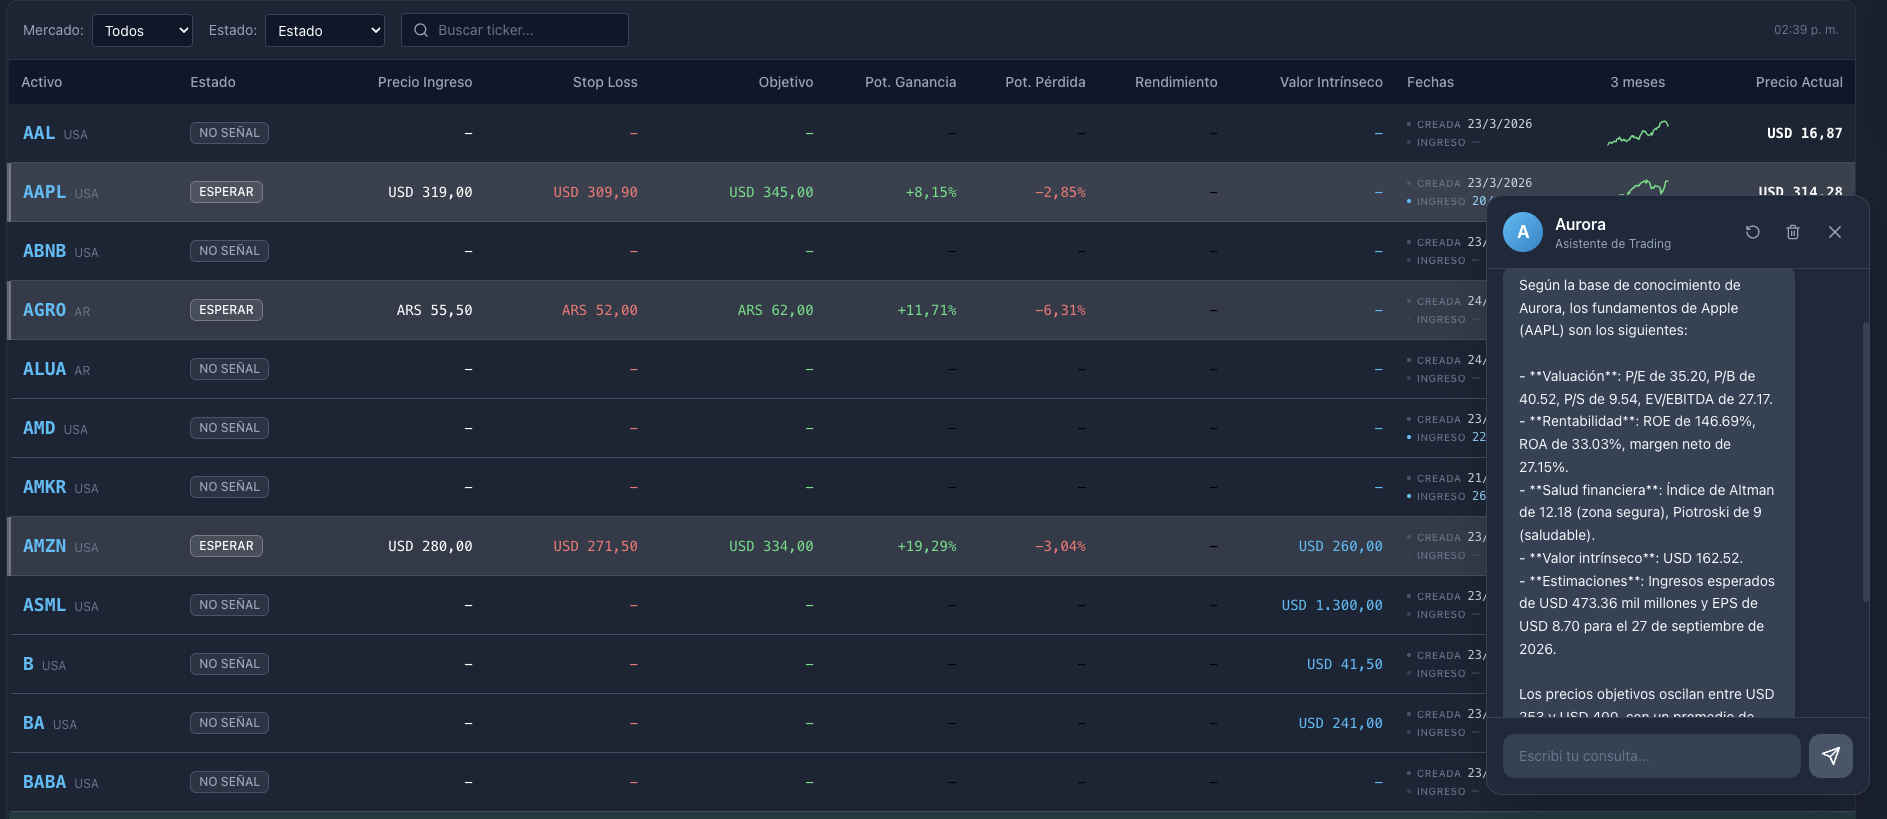Open AAPL three-month sparkline chart
Viewport: 1887px width, 819px height.
(x=1644, y=186)
